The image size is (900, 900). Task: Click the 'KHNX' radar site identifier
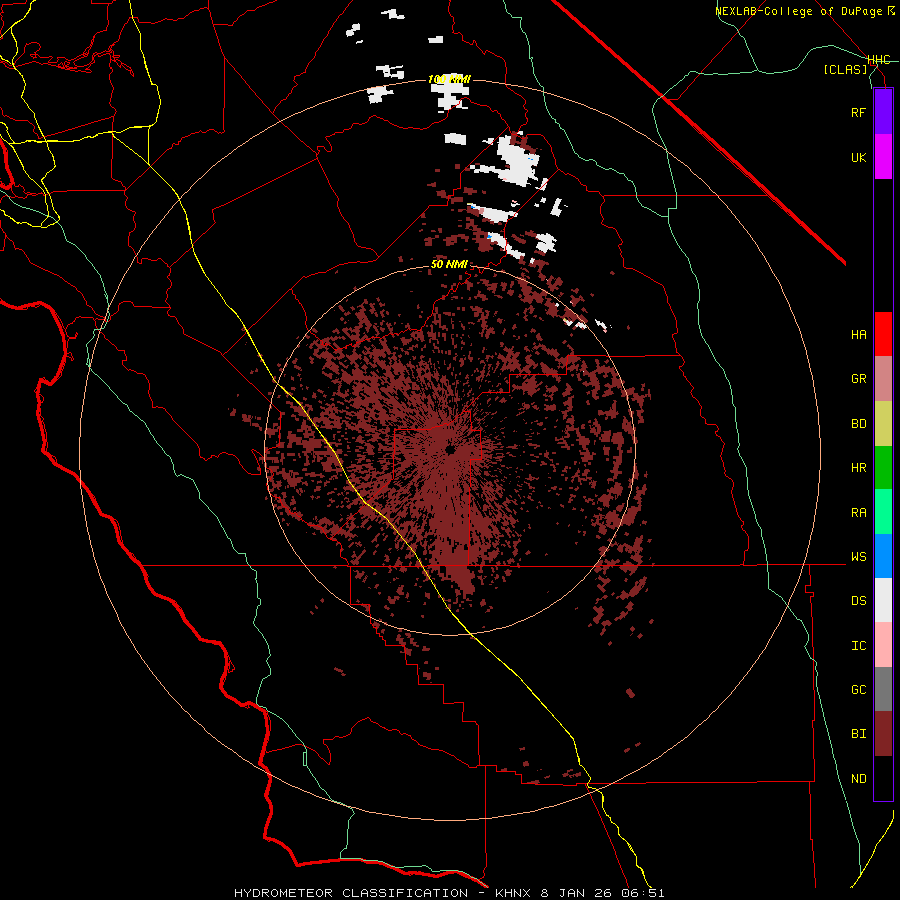pos(515,893)
